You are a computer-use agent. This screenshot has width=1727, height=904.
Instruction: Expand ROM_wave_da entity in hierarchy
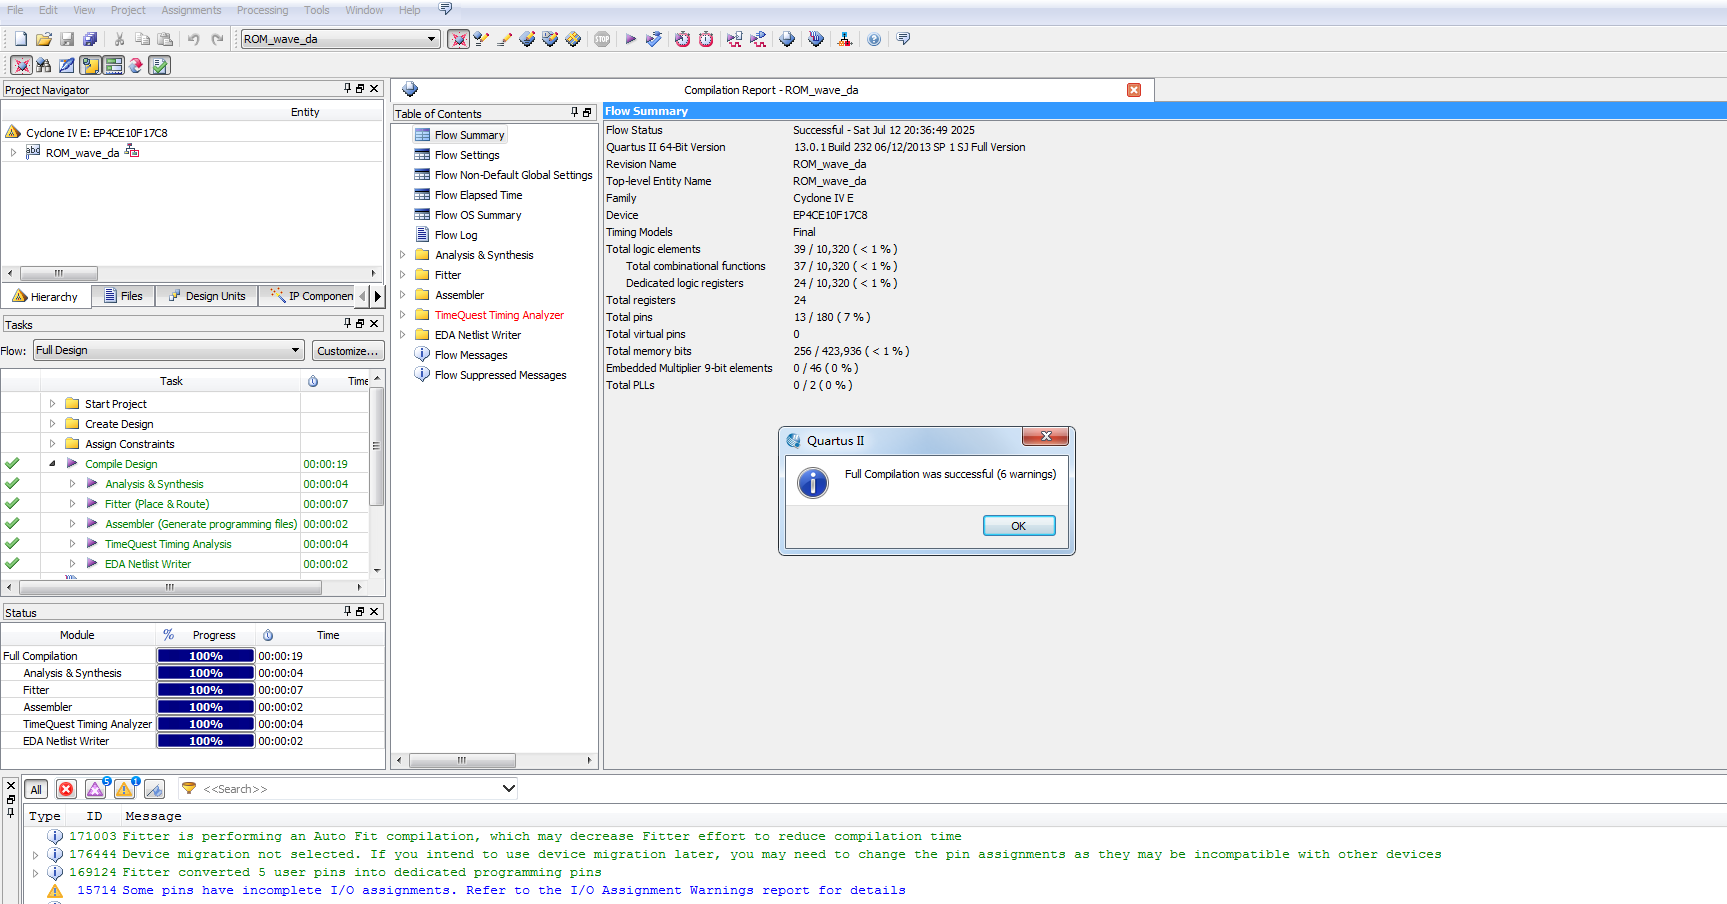coord(13,153)
